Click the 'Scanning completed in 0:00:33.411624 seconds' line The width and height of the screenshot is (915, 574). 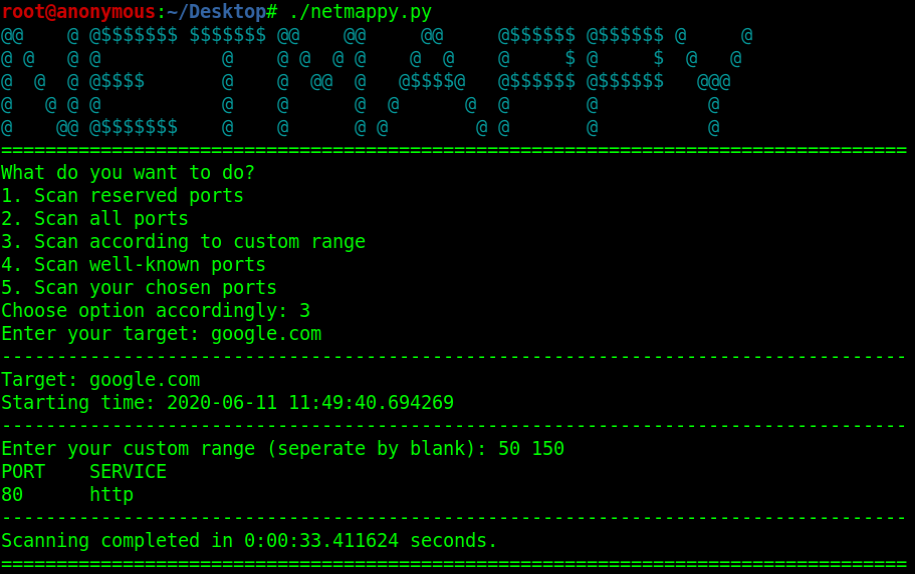[249, 541]
